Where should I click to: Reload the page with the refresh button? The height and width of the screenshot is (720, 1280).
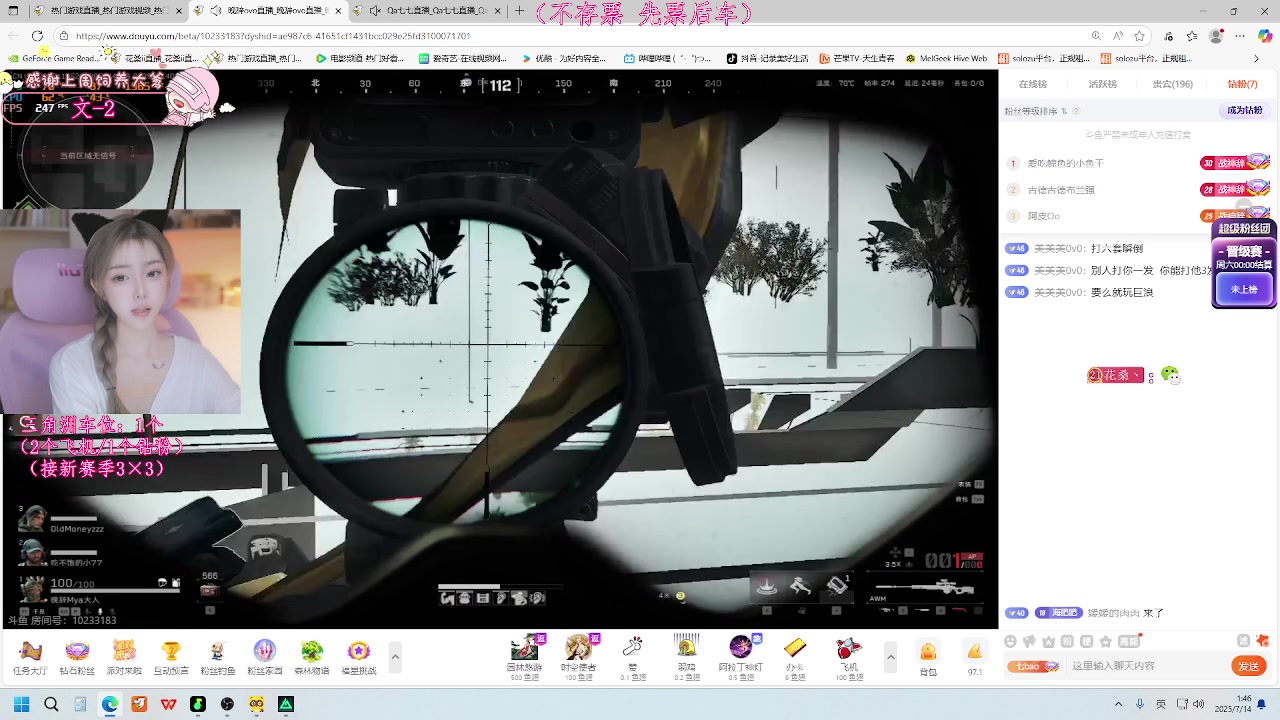point(37,36)
